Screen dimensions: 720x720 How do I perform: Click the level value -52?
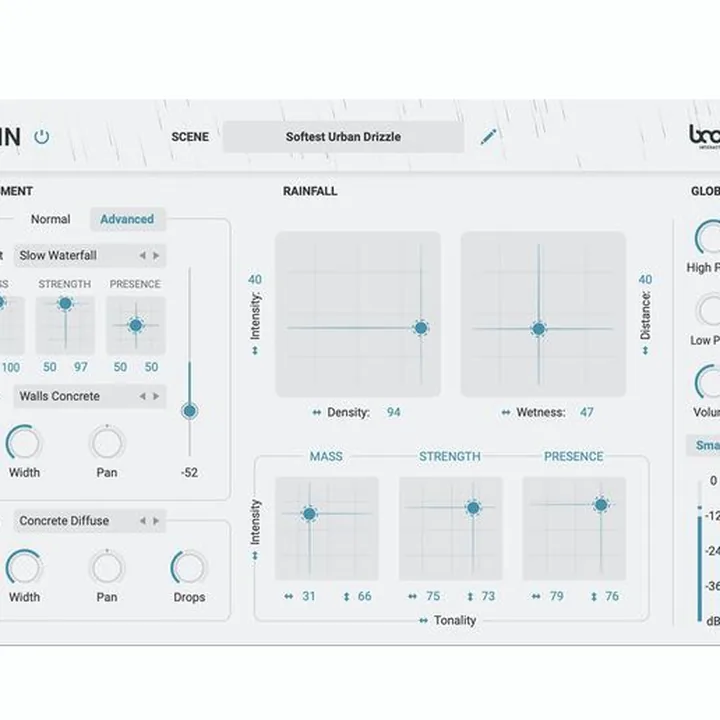coord(189,472)
